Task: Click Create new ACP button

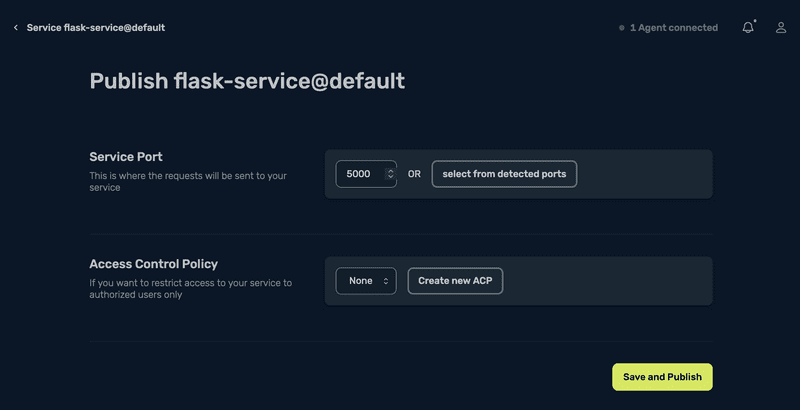Action: pyautogui.click(x=455, y=281)
